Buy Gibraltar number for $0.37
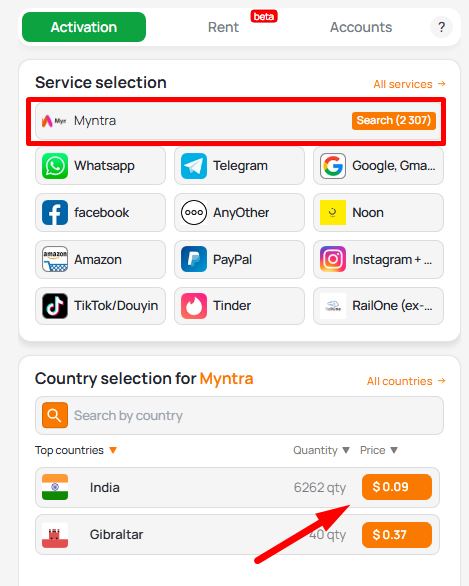This screenshot has width=469, height=586. [397, 535]
